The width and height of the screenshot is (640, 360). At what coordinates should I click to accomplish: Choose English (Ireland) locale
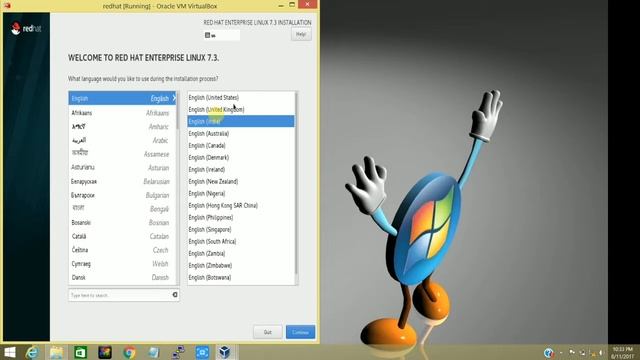(241, 169)
